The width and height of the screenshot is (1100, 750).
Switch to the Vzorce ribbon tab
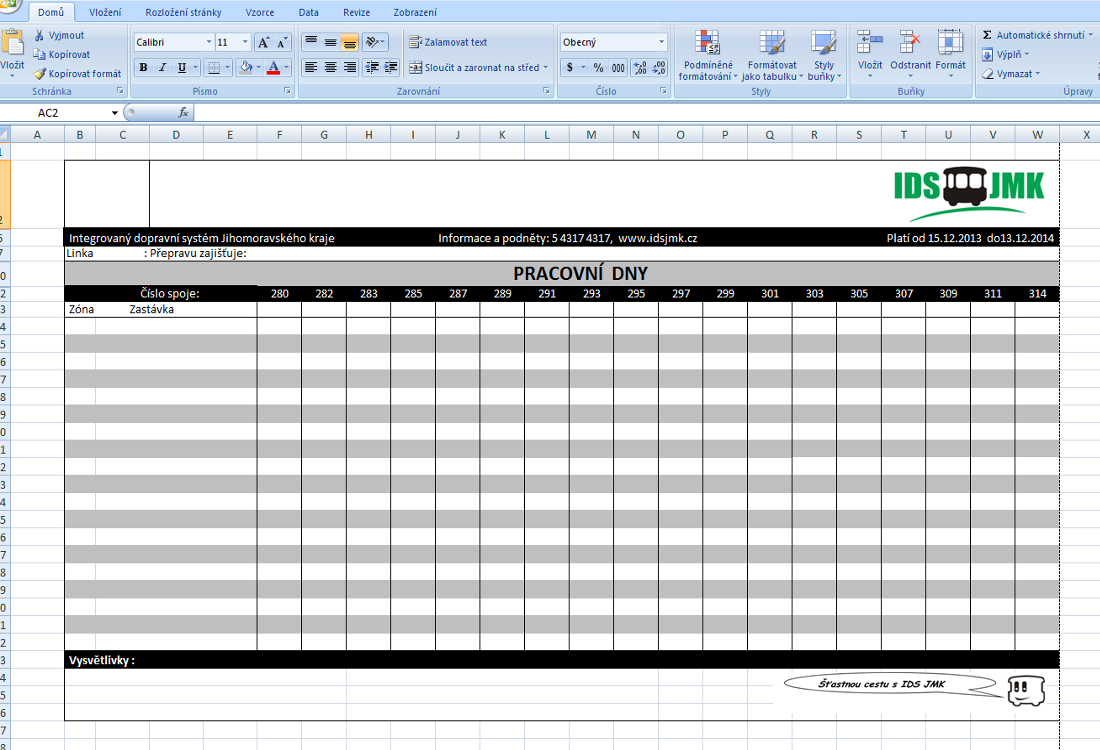[260, 13]
